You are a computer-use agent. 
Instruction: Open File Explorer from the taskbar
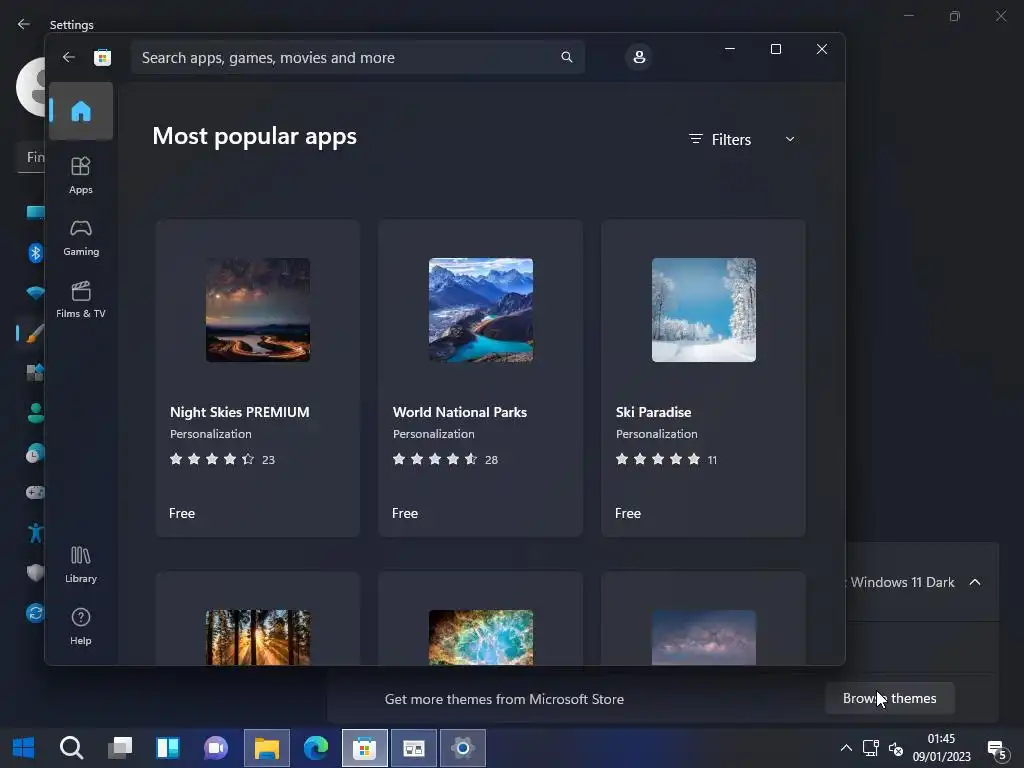pos(266,748)
